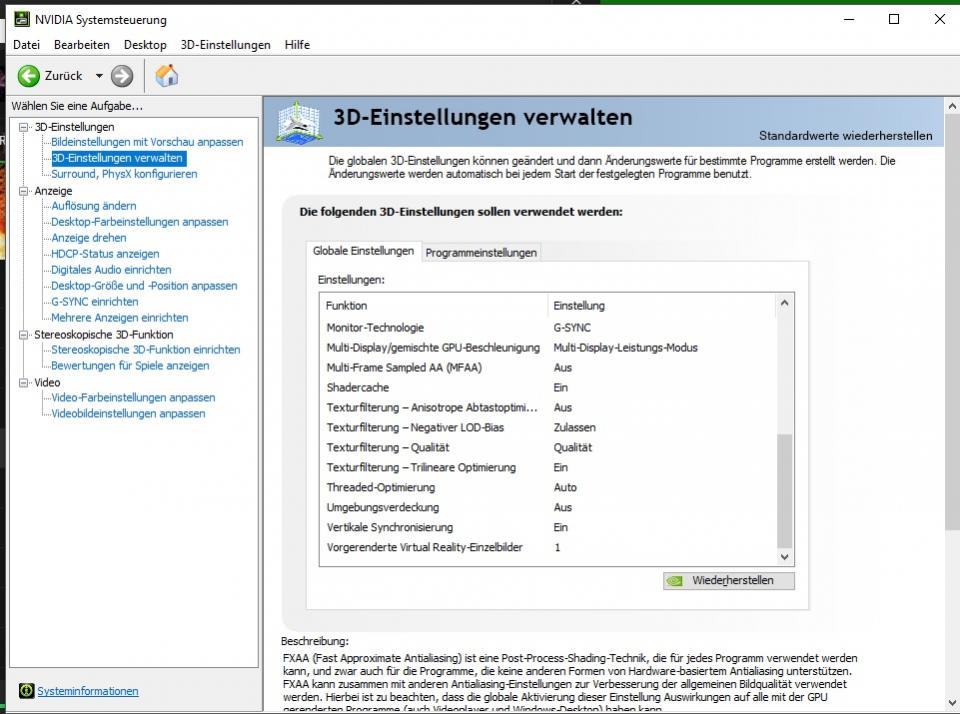The width and height of the screenshot is (960, 714).
Task: Open the Systeminformationen link
Action: coord(88,691)
